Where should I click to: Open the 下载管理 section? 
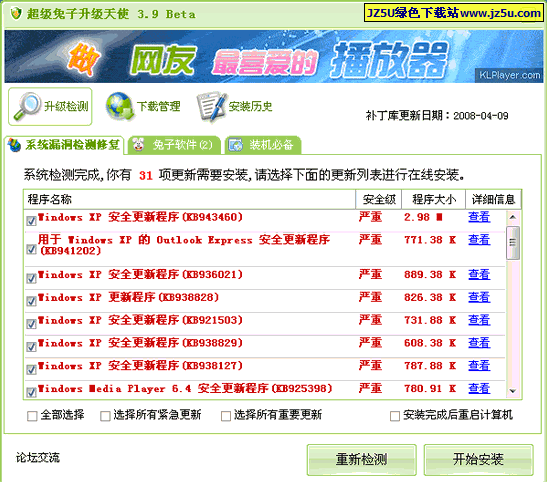(143, 106)
